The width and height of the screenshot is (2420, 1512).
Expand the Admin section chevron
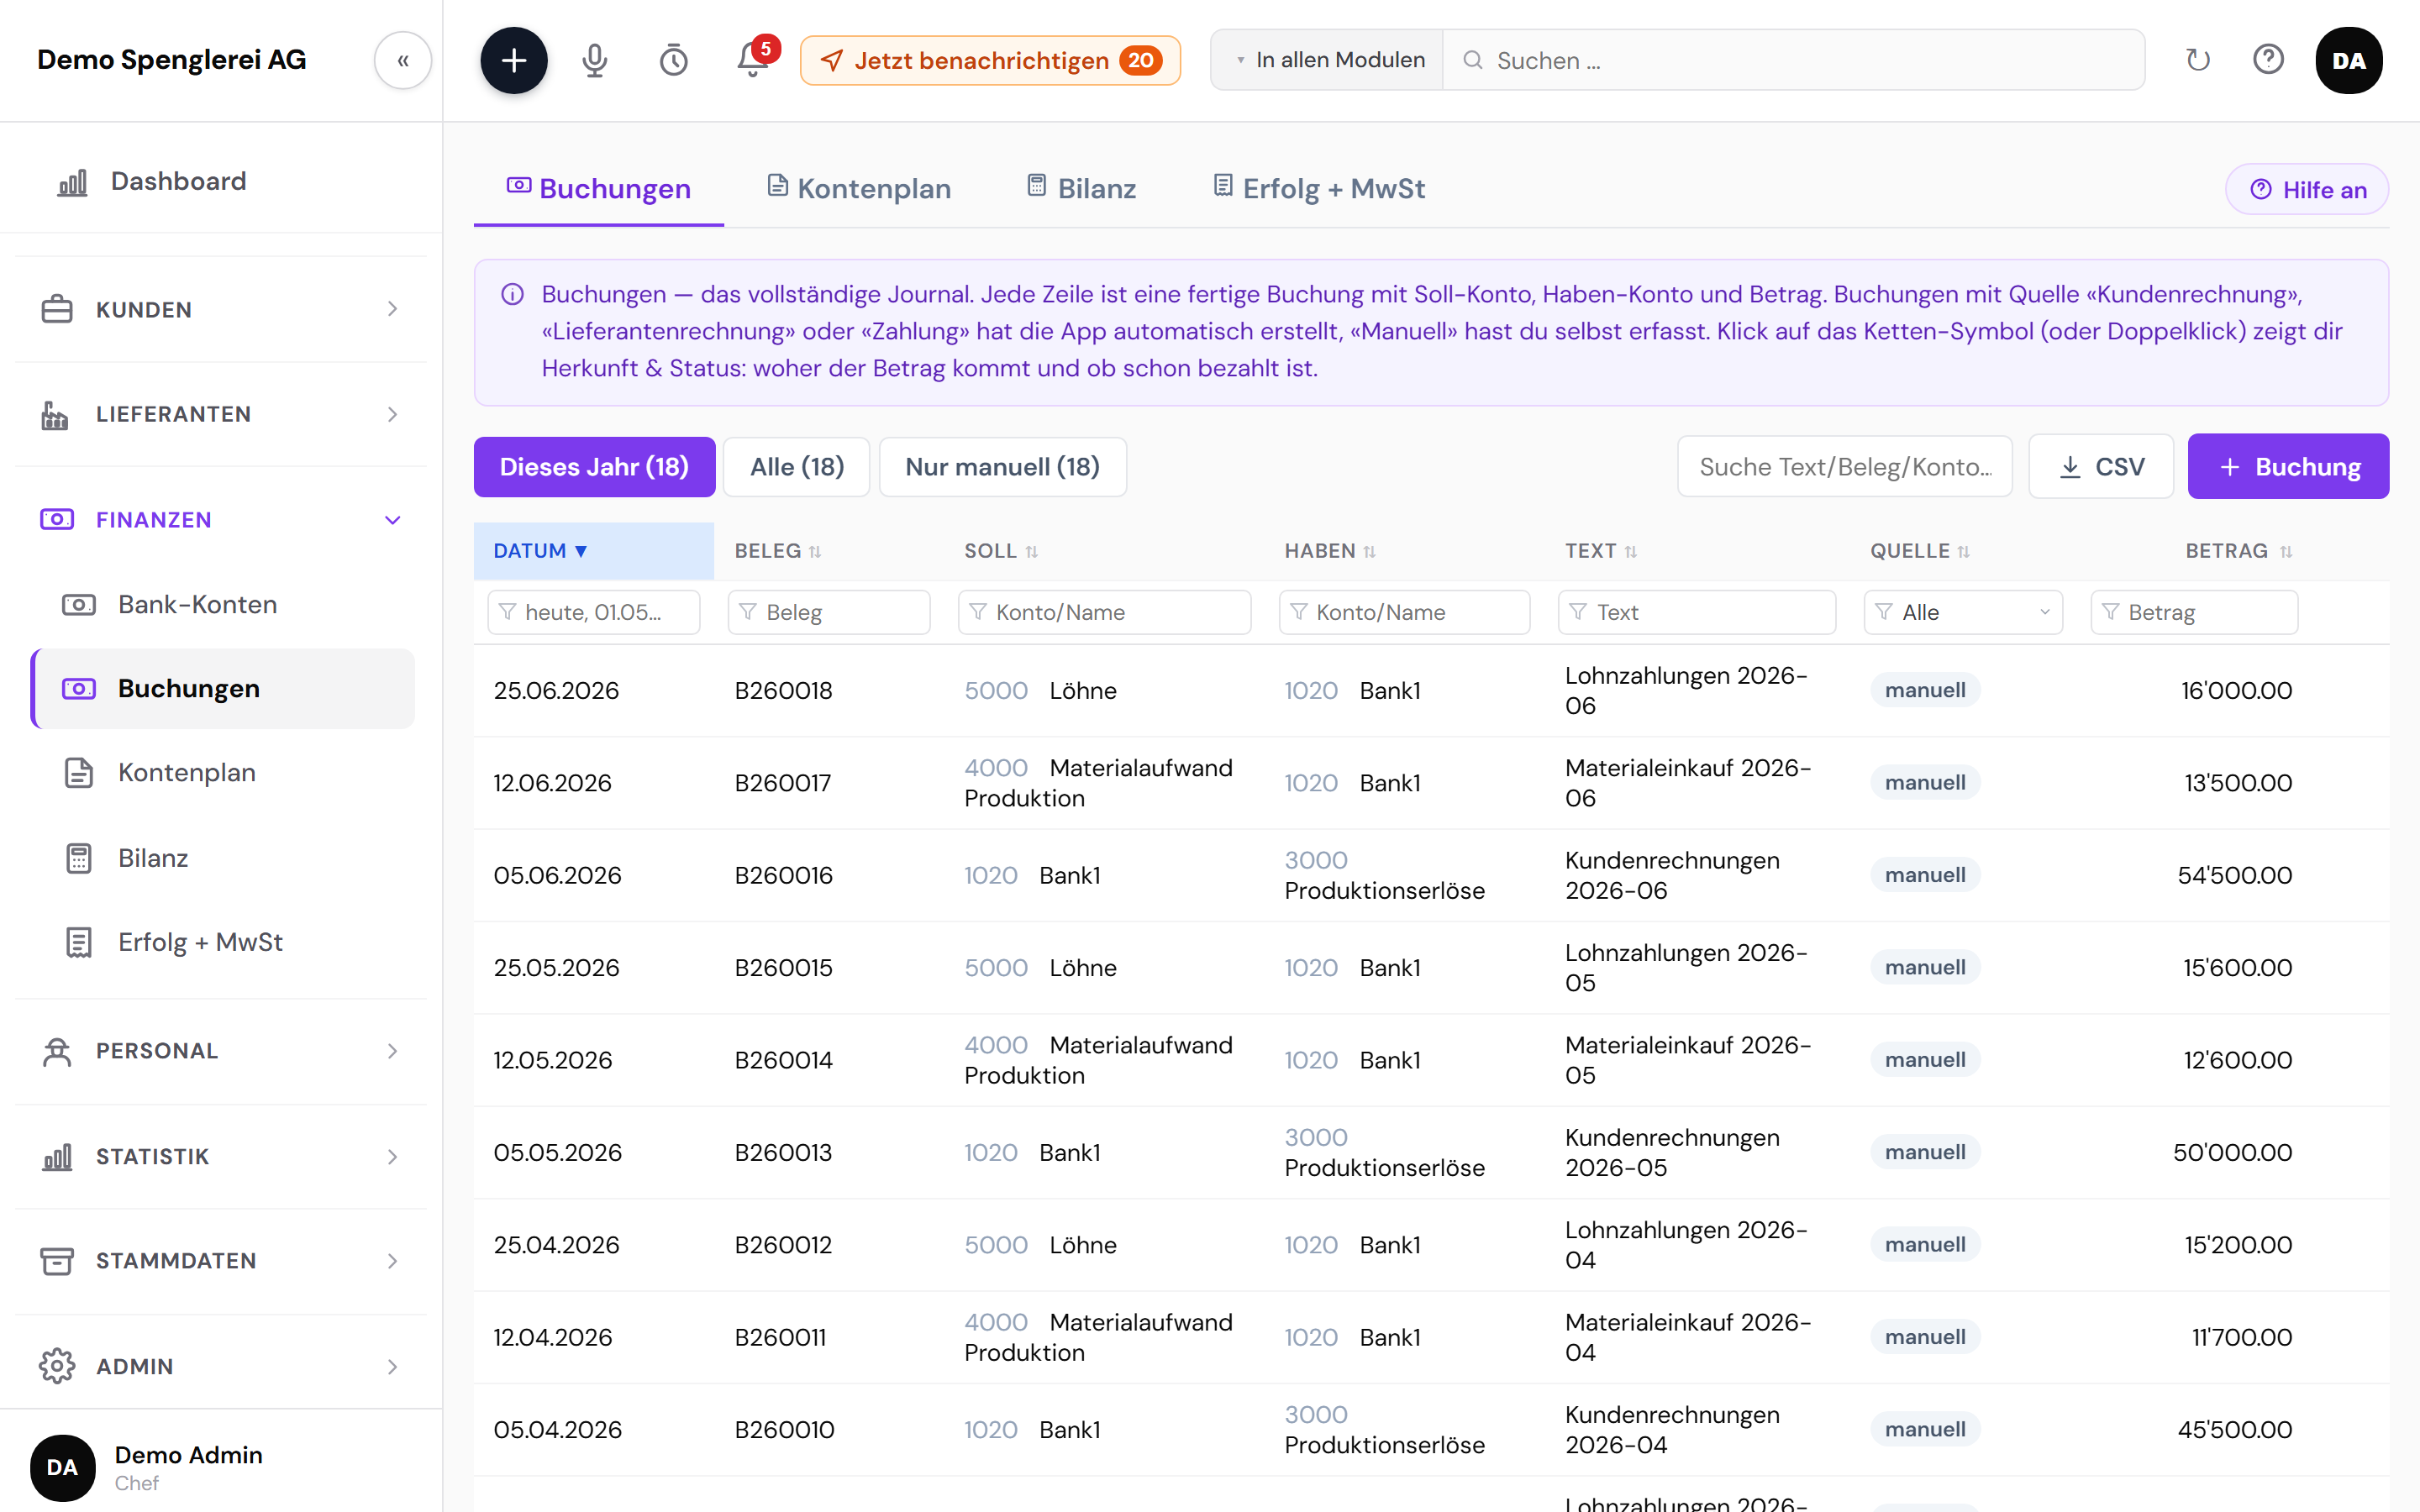pyautogui.click(x=392, y=1366)
